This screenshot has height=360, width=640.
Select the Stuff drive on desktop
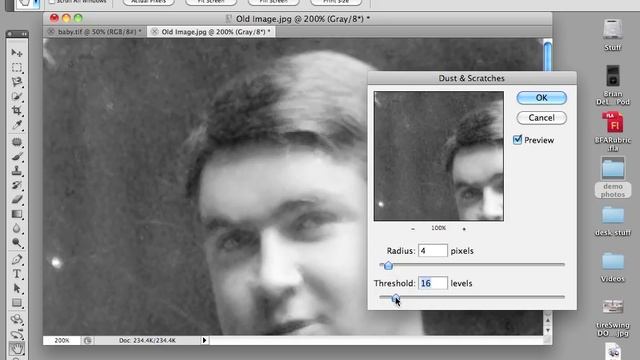point(613,35)
